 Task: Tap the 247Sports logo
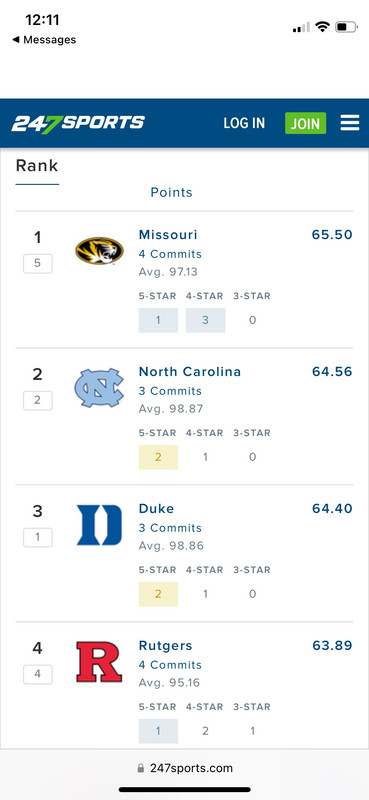click(78, 123)
